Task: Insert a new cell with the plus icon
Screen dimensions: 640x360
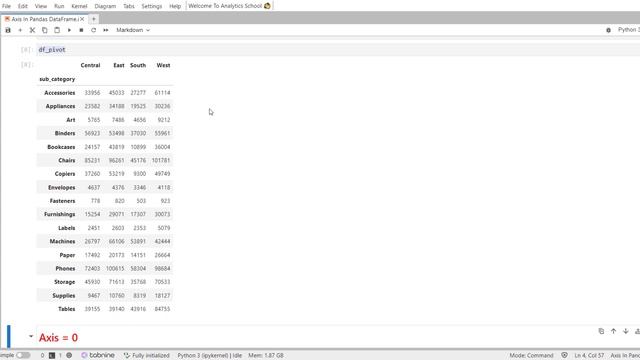Action: (x=20, y=30)
